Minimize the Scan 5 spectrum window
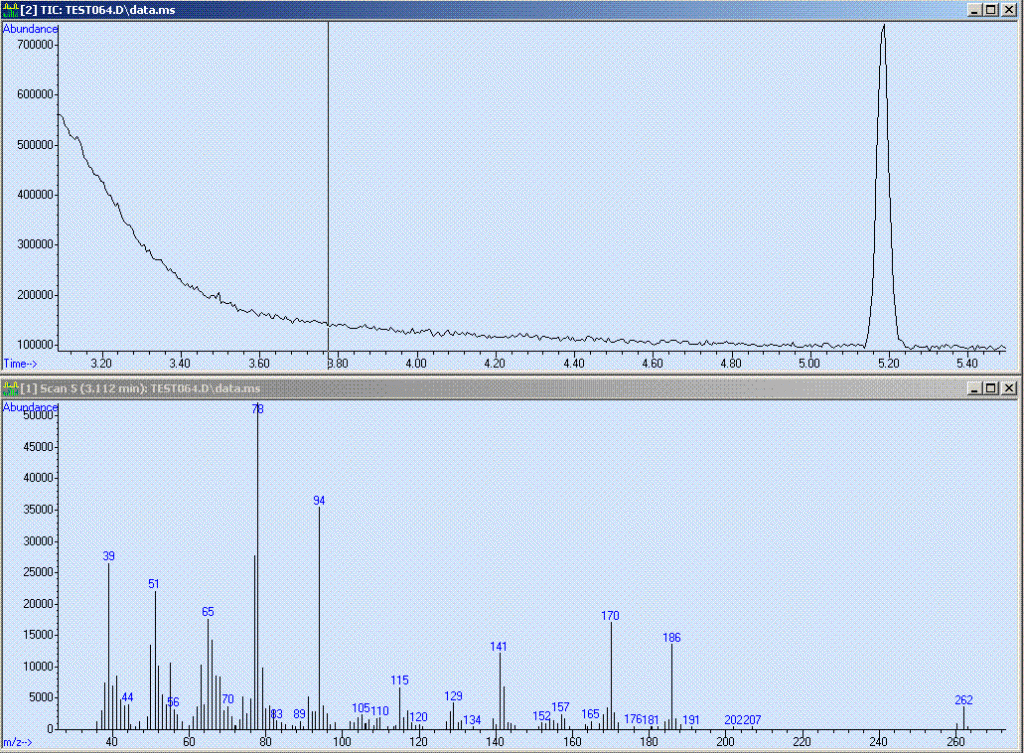 (x=975, y=388)
